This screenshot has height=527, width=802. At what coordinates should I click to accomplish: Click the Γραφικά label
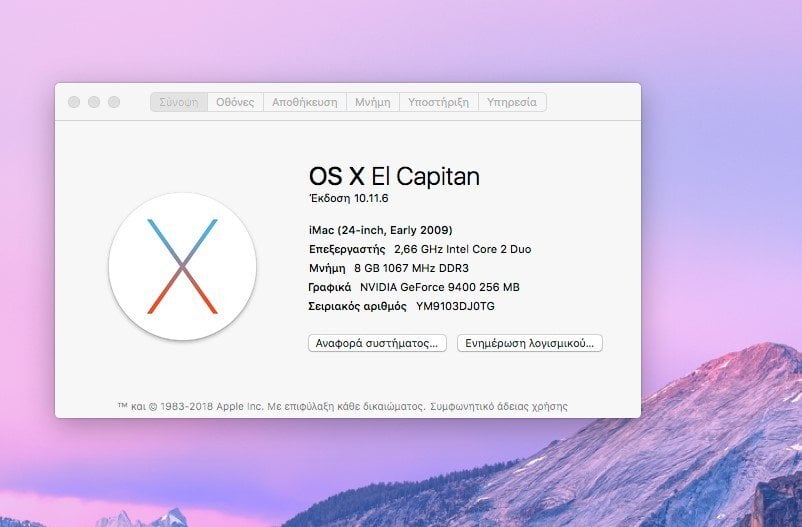(x=330, y=288)
